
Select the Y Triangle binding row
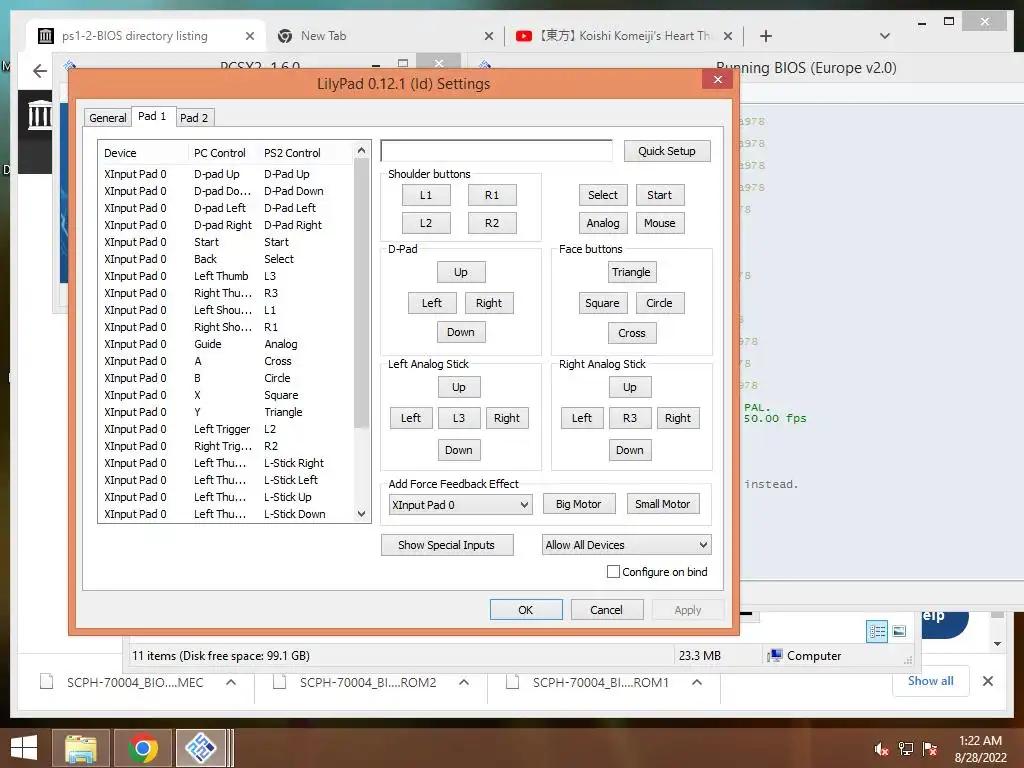click(x=227, y=412)
